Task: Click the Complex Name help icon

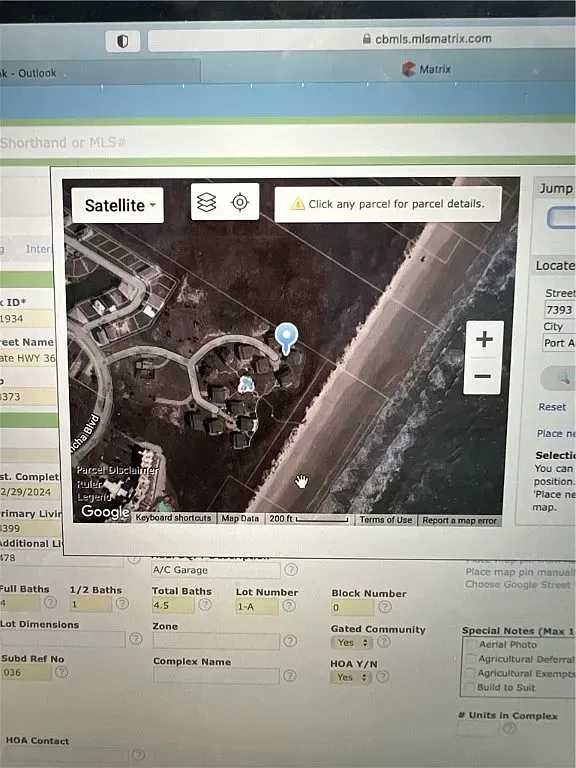Action: 290,676
